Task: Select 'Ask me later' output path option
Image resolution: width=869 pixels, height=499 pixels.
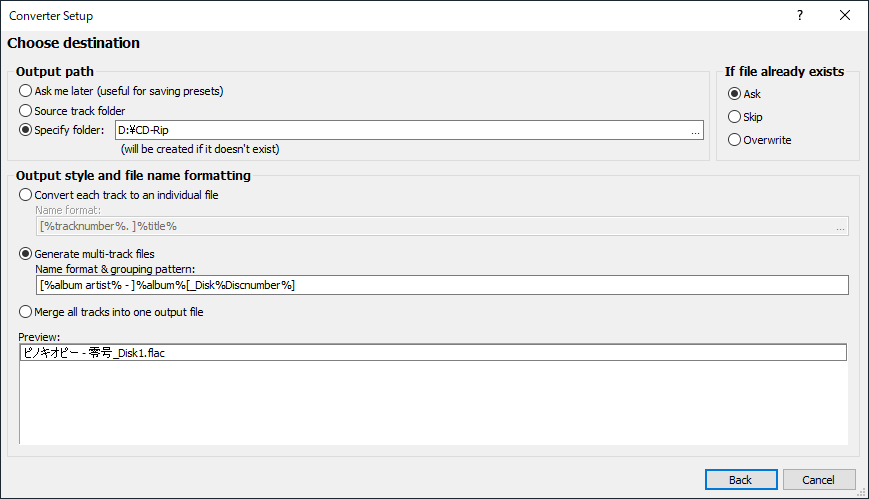Action: point(25,91)
